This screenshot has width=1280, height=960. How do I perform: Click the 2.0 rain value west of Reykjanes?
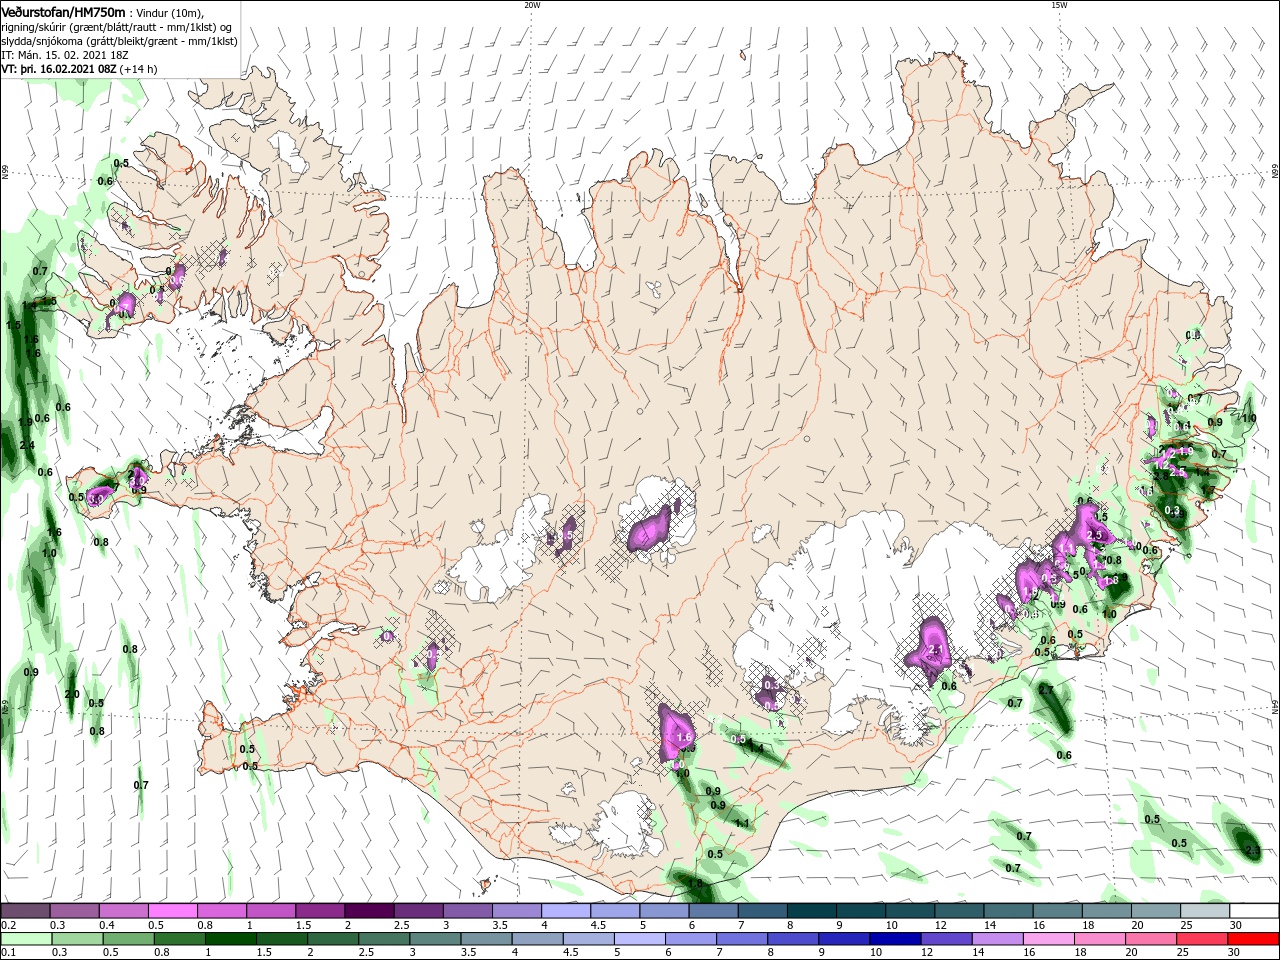pyautogui.click(x=72, y=694)
